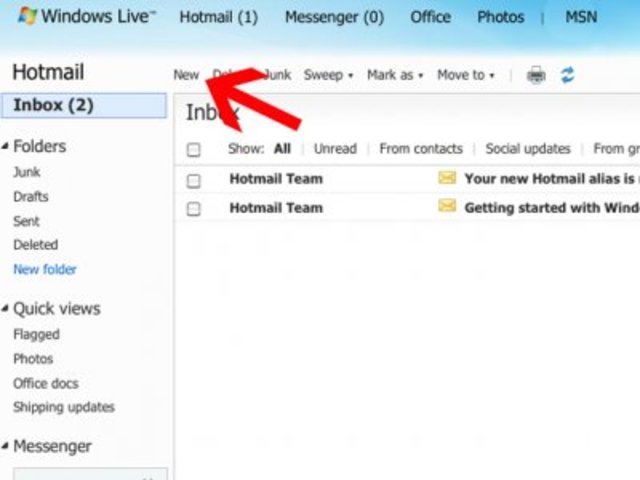Open MSN in the top navigation
The height and width of the screenshot is (480, 640).
point(581,17)
